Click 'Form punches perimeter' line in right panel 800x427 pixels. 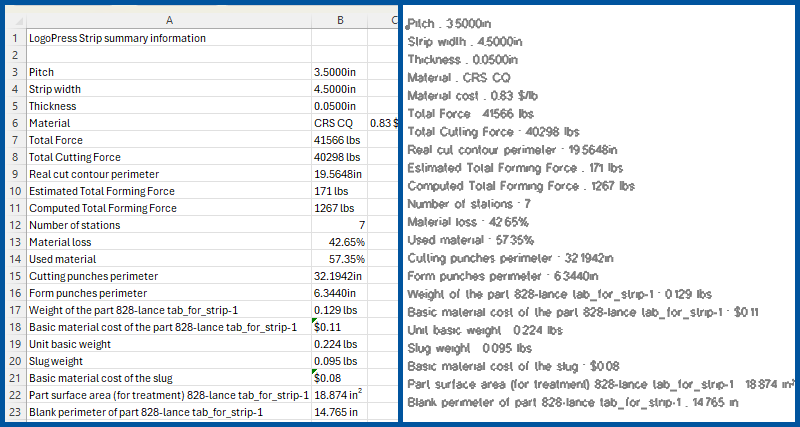click(503, 277)
